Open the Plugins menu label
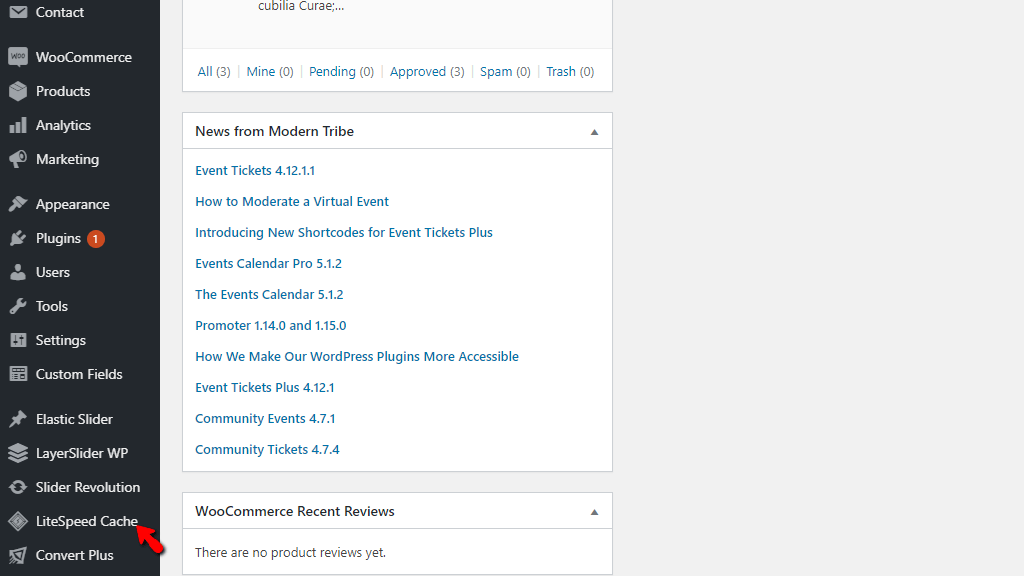The image size is (1024, 576). pos(58,238)
